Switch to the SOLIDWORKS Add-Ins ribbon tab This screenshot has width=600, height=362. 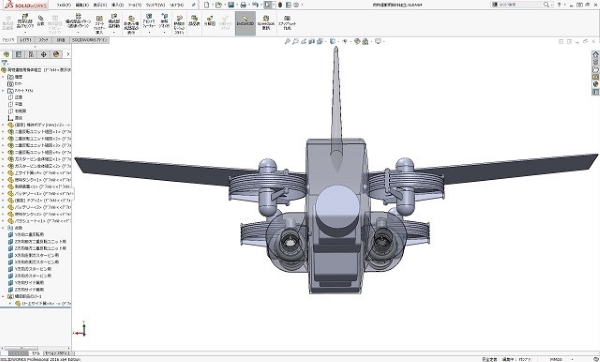(90, 40)
